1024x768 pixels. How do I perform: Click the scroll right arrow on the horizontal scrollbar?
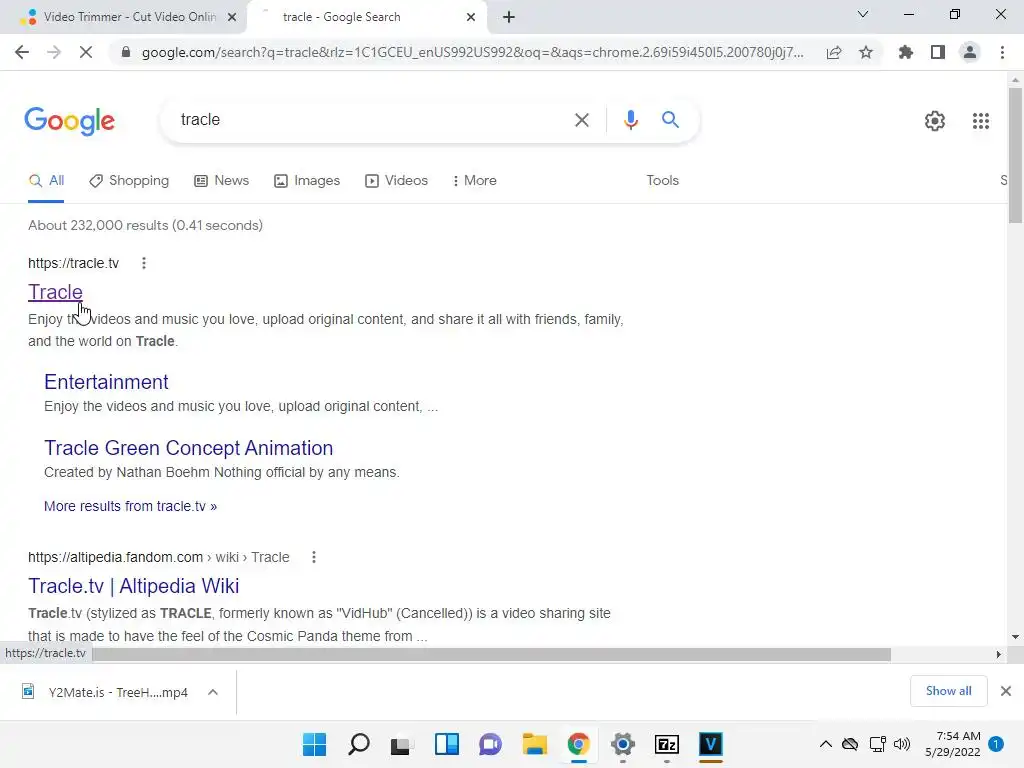pos(998,654)
